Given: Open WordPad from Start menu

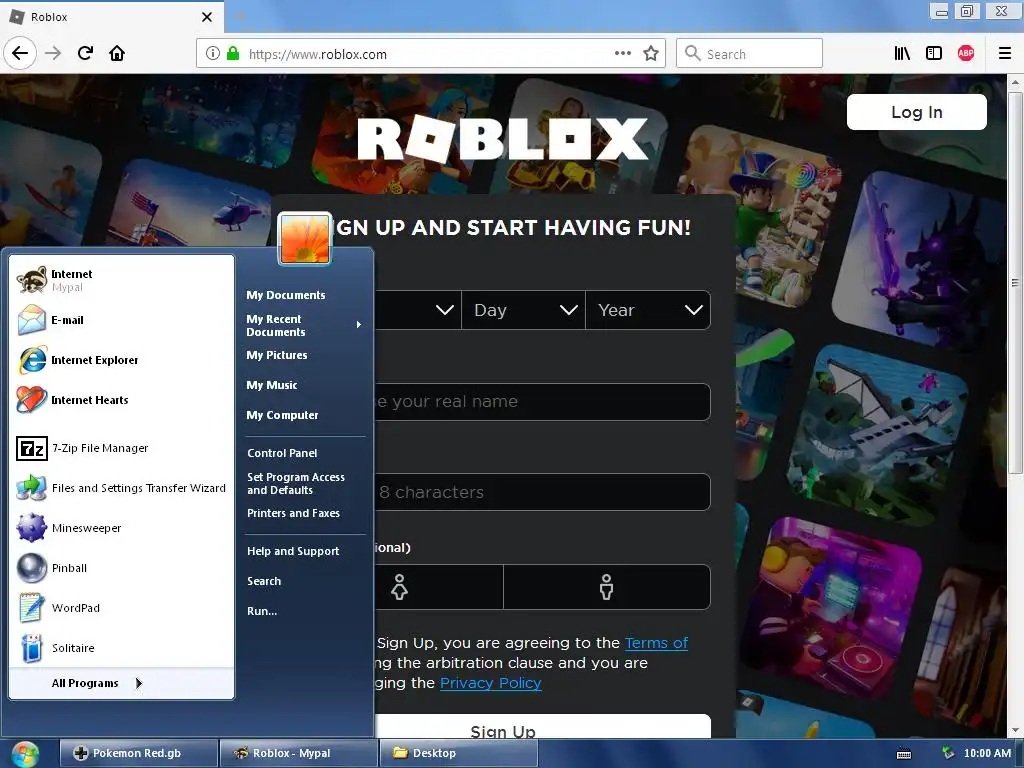Looking at the screenshot, I should pyautogui.click(x=121, y=607).
